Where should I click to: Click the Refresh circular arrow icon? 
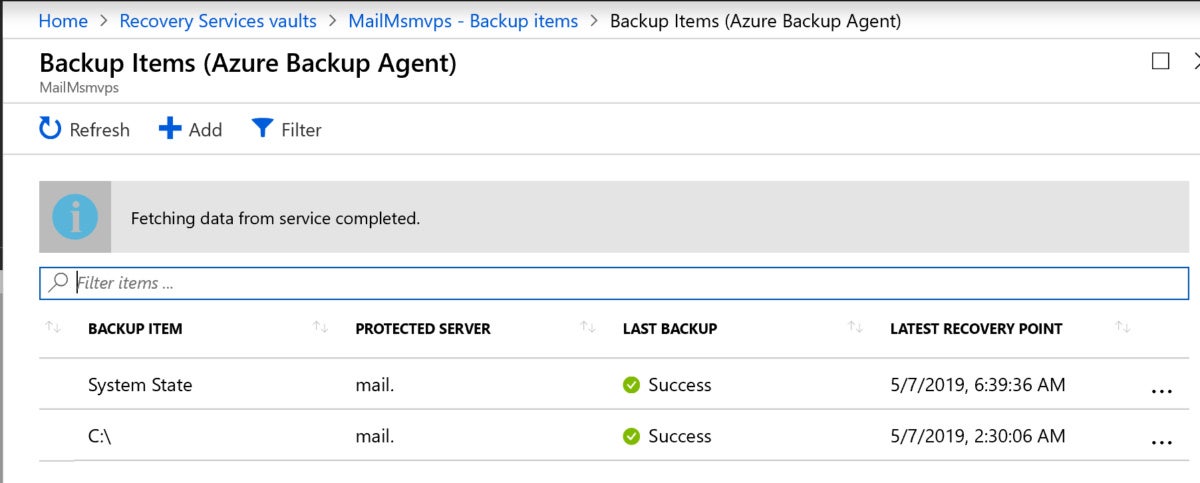[50, 128]
